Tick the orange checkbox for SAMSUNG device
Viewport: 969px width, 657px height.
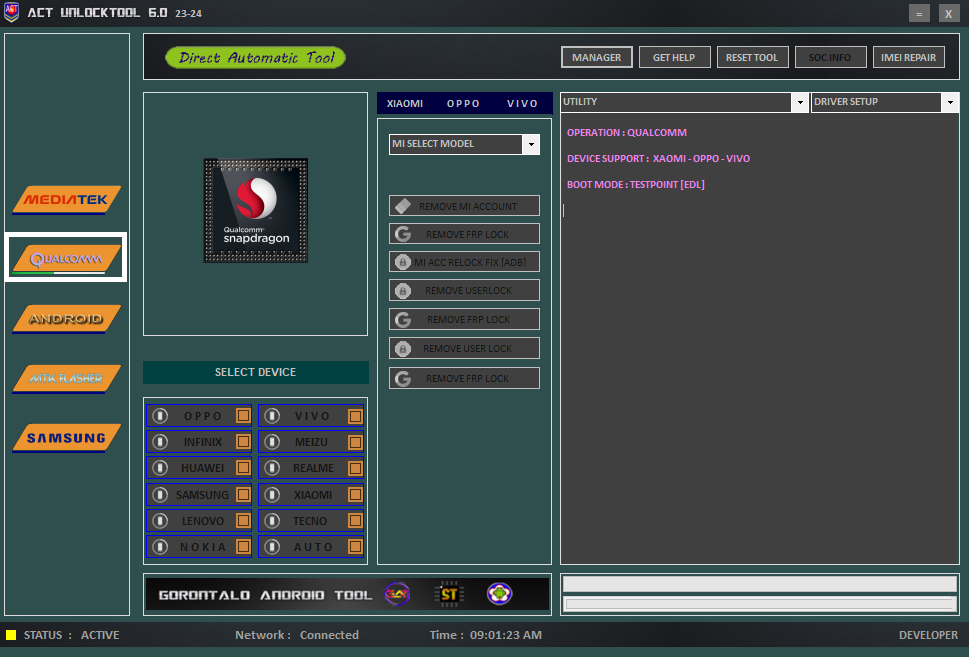pyautogui.click(x=243, y=494)
